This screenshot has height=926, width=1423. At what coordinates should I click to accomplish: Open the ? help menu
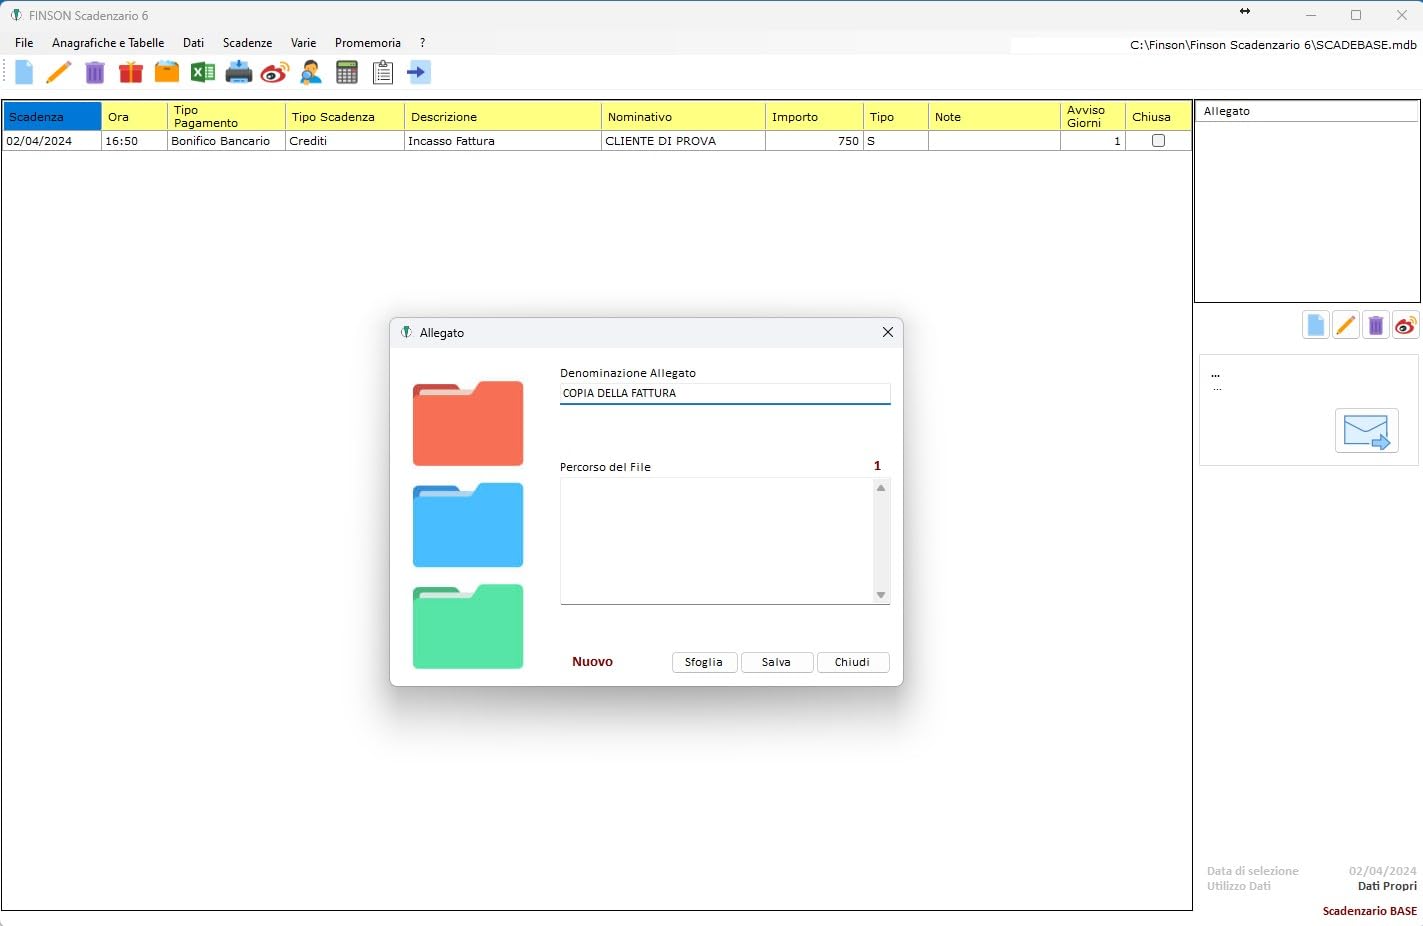(x=422, y=43)
